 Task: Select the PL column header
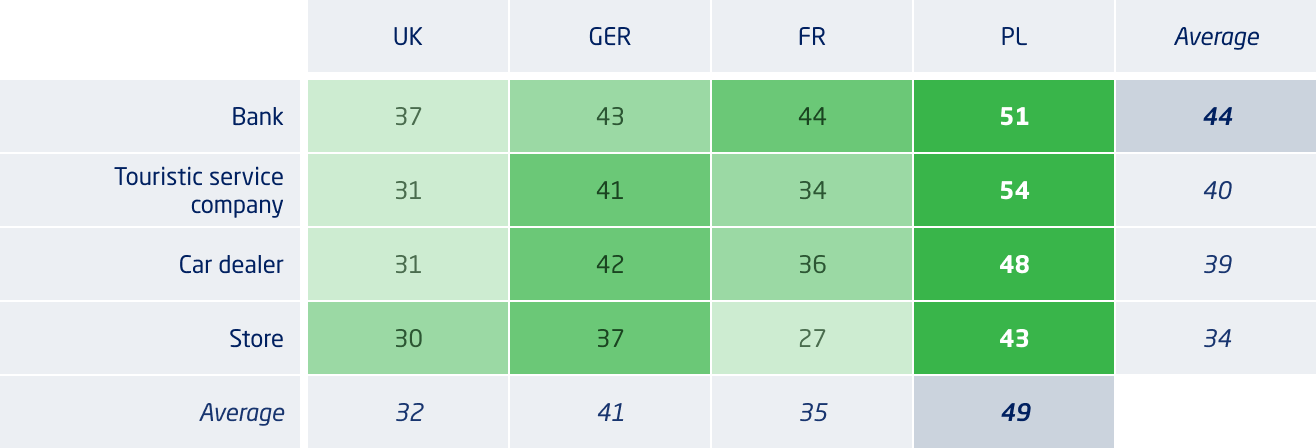point(1014,37)
